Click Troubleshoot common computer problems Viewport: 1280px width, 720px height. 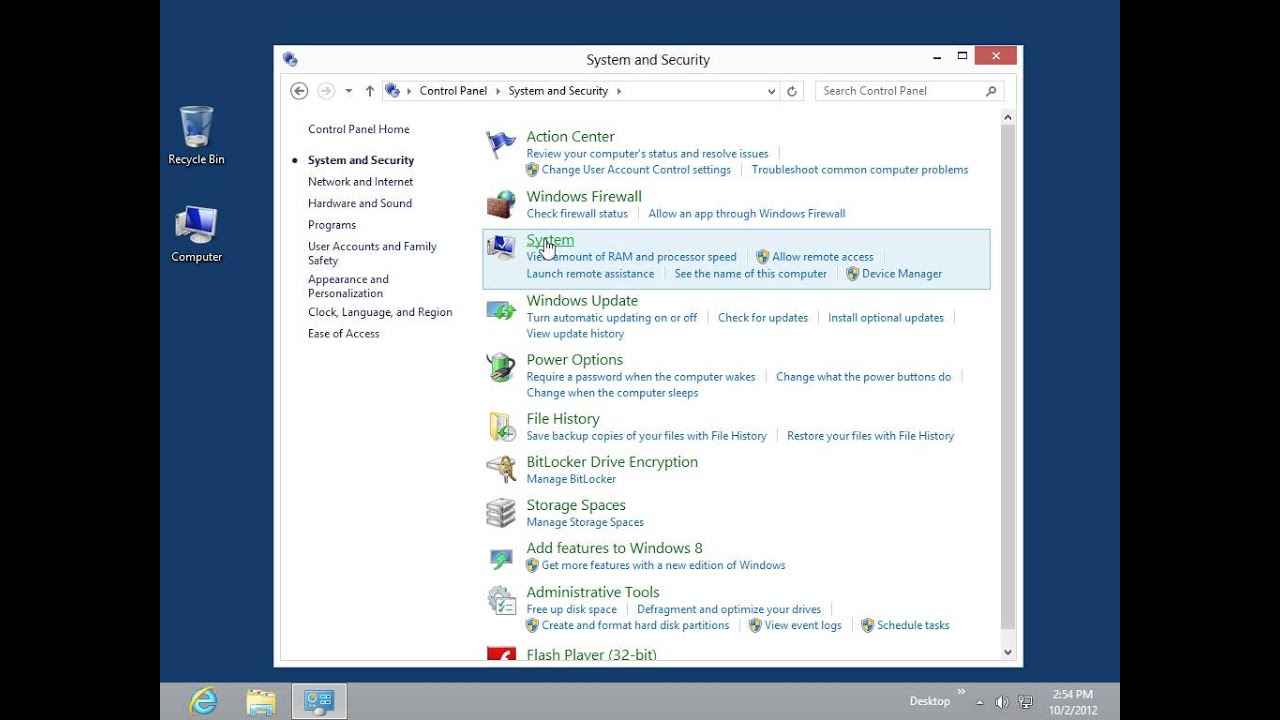coord(860,170)
